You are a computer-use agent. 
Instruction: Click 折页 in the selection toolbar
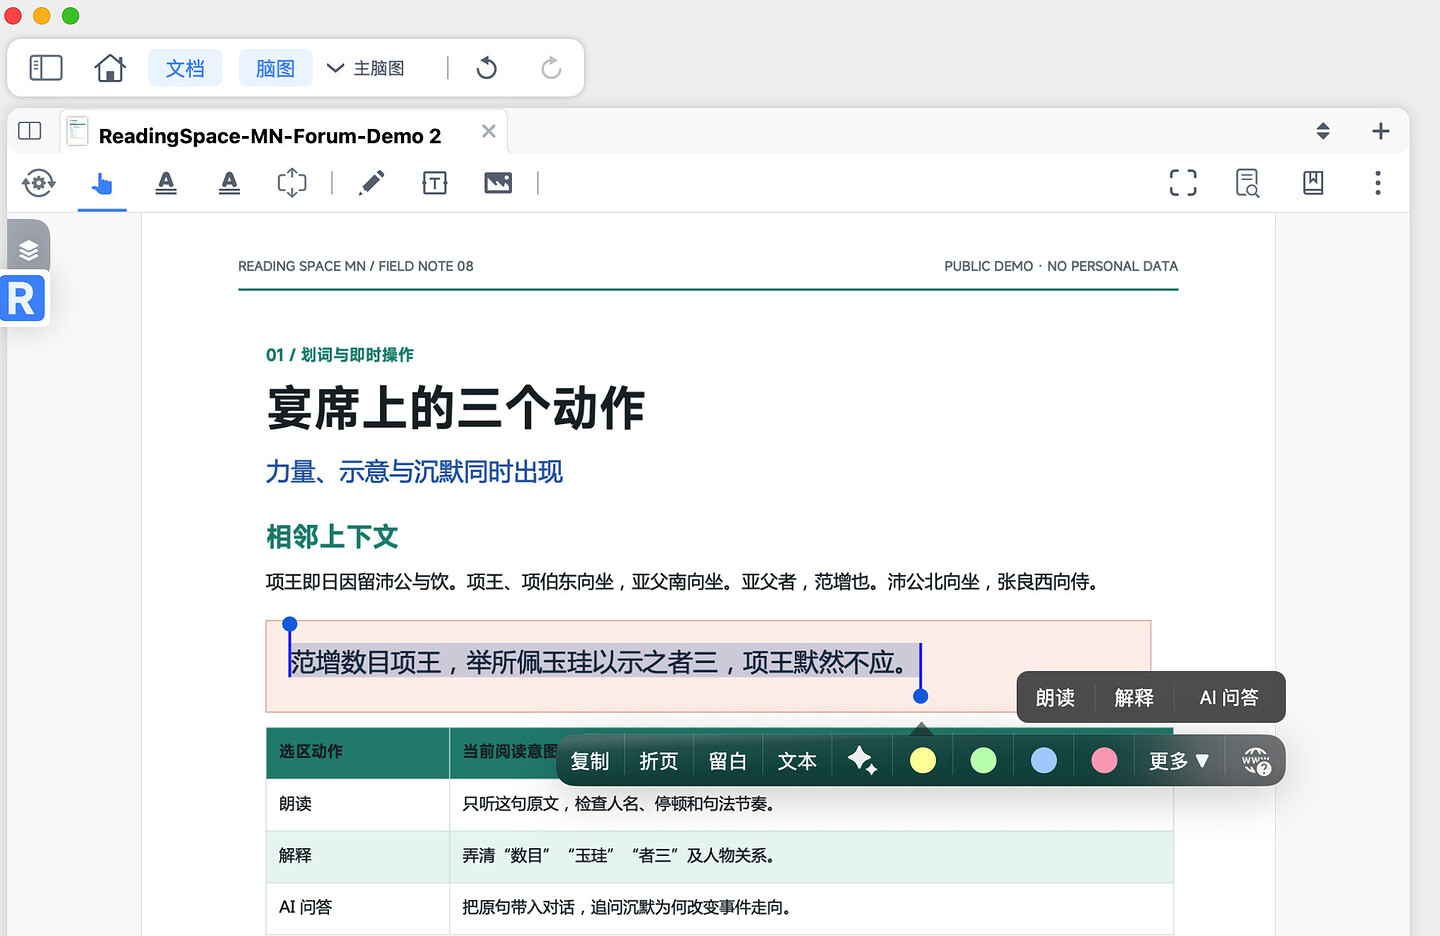(659, 761)
